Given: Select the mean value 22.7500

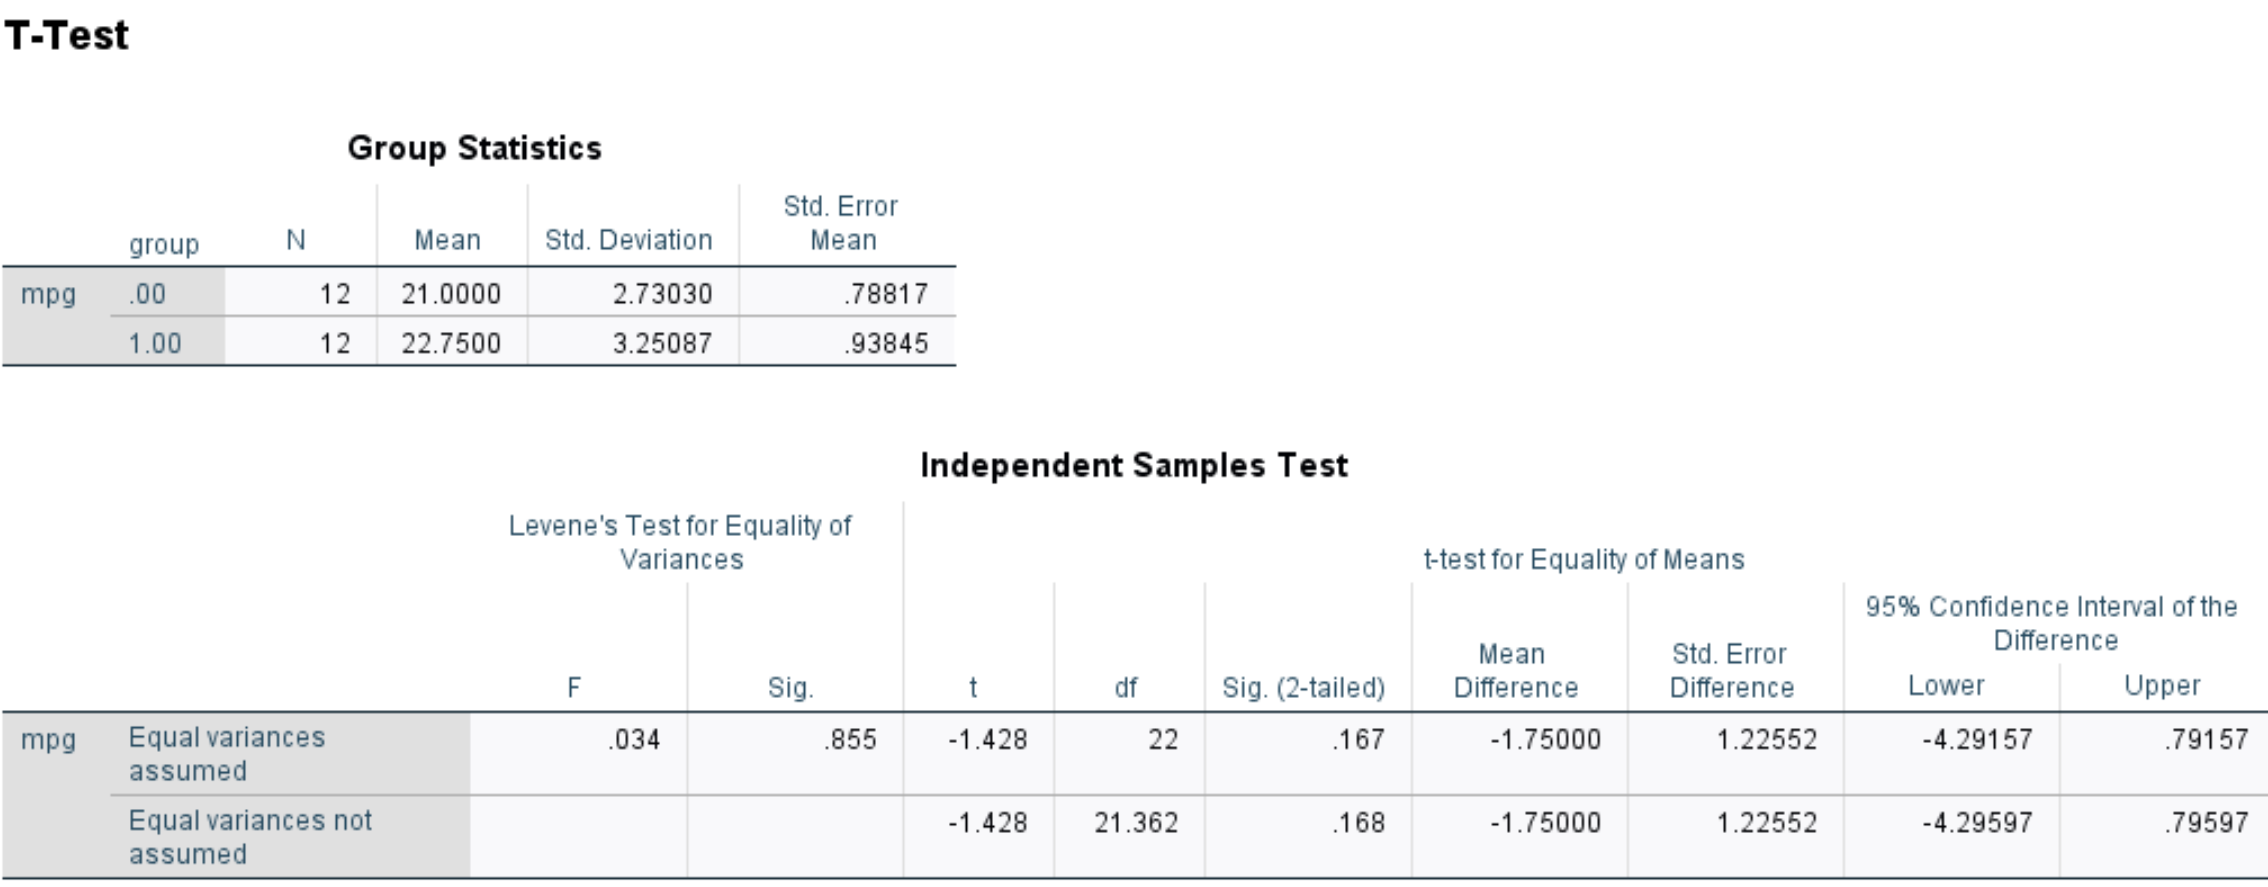Looking at the screenshot, I should pos(451,343).
